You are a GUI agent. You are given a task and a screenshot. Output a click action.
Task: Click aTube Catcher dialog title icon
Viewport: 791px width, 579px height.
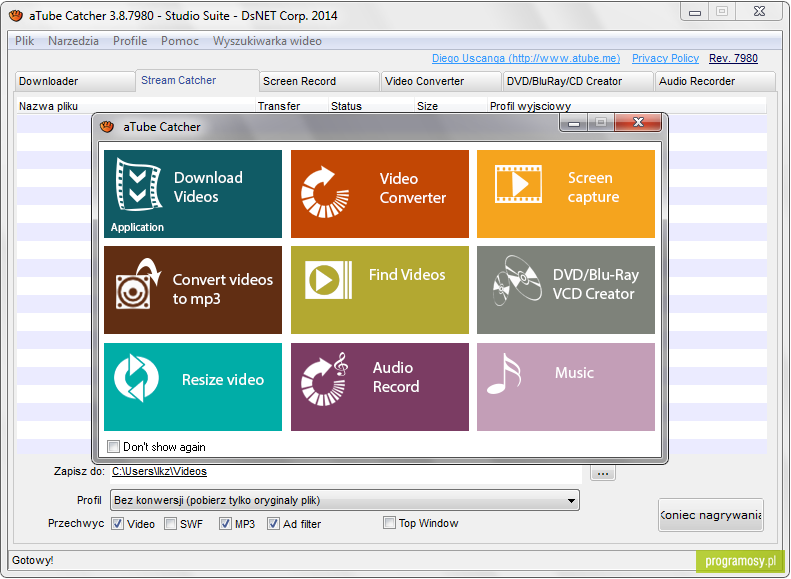coord(106,127)
